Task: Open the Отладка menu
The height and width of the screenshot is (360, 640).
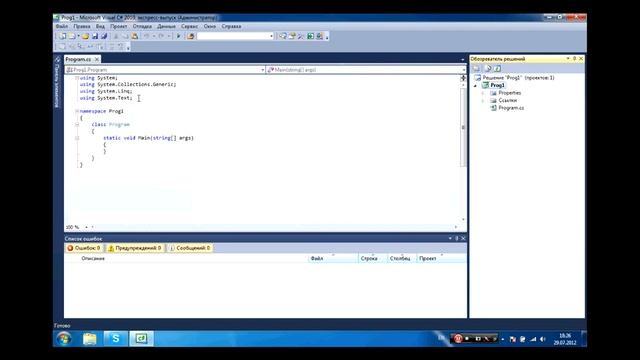Action: (142, 26)
